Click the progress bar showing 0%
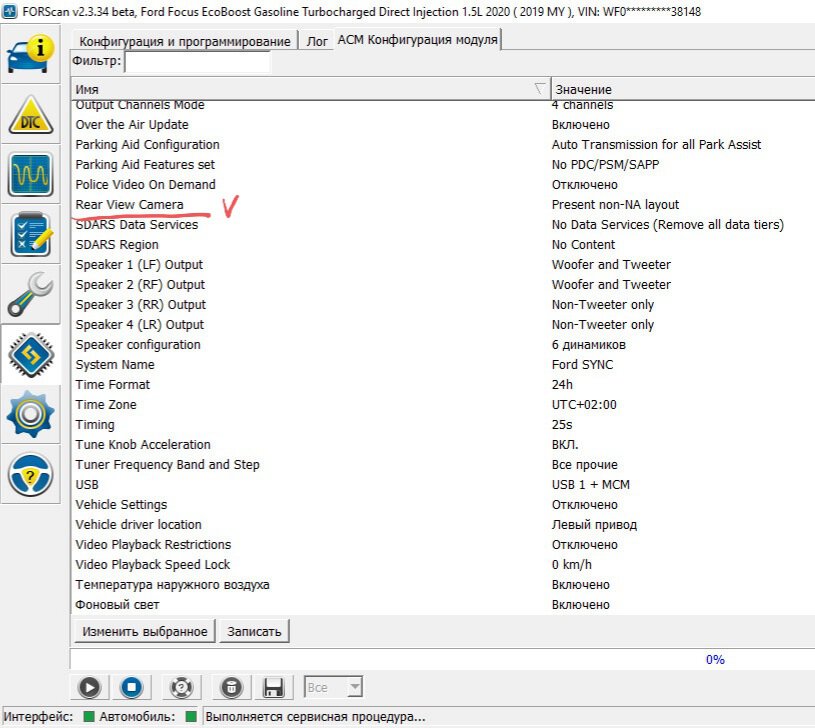The height and width of the screenshot is (728, 815). (x=442, y=659)
